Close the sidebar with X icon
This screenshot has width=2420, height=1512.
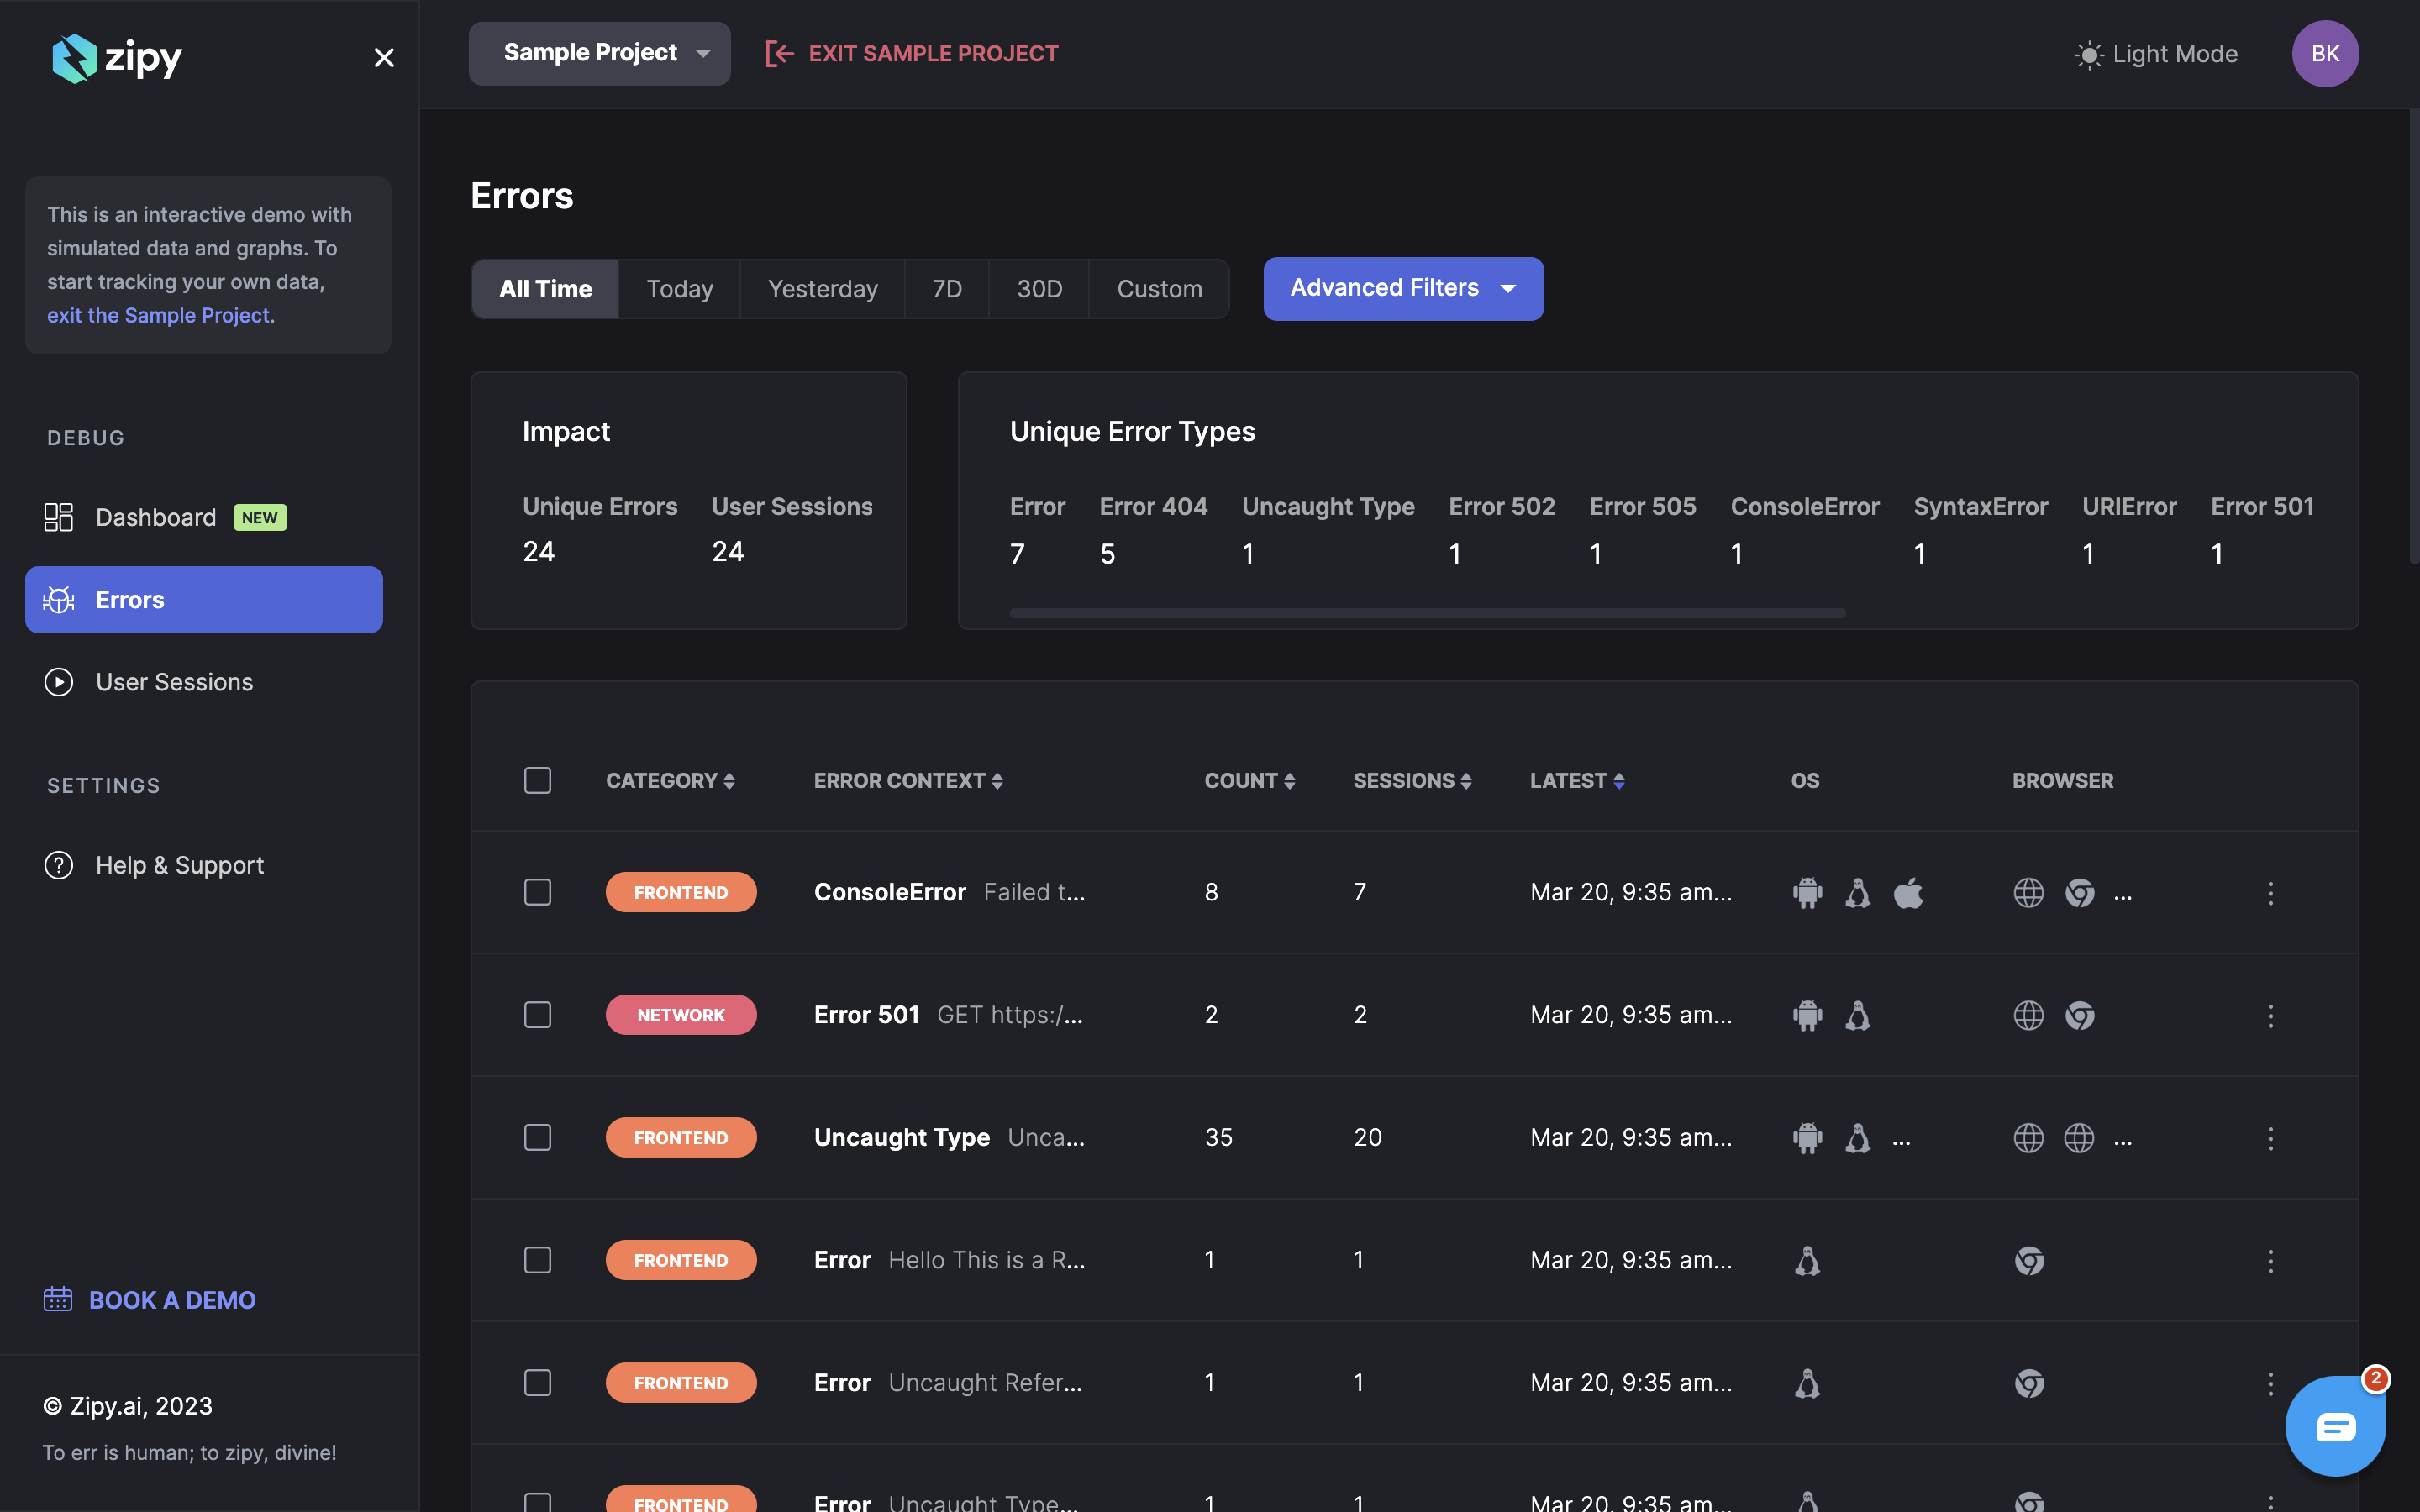(384, 58)
